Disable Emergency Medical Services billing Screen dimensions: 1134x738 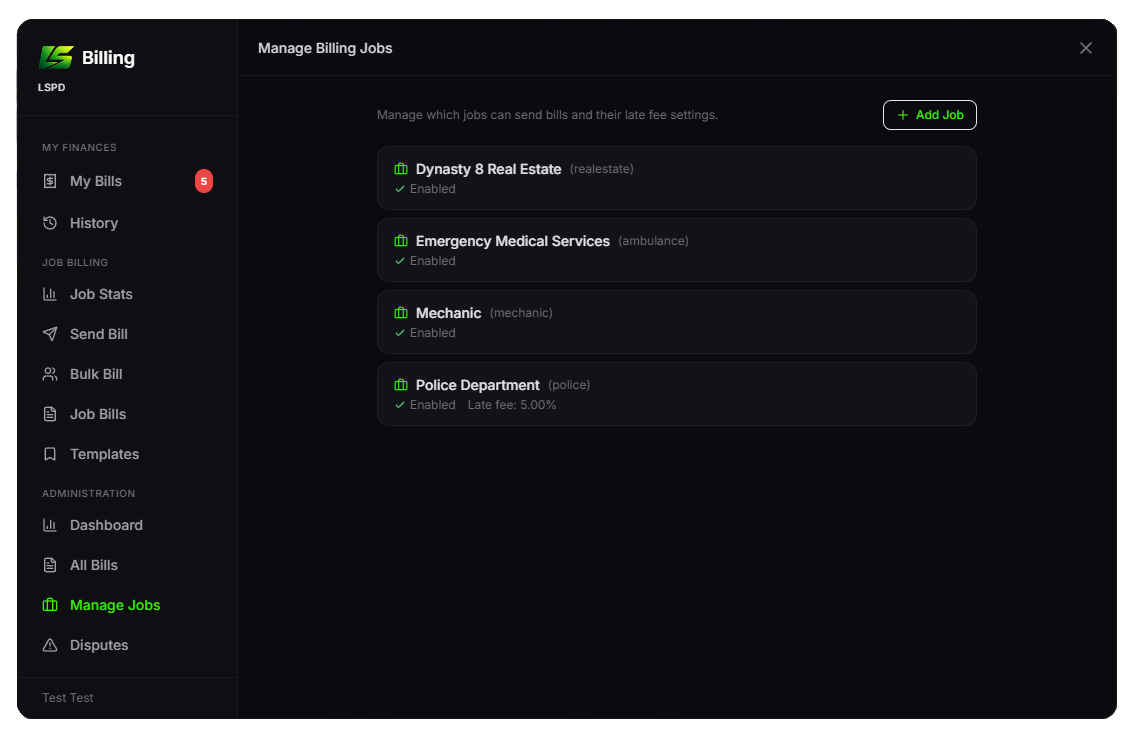click(399, 260)
